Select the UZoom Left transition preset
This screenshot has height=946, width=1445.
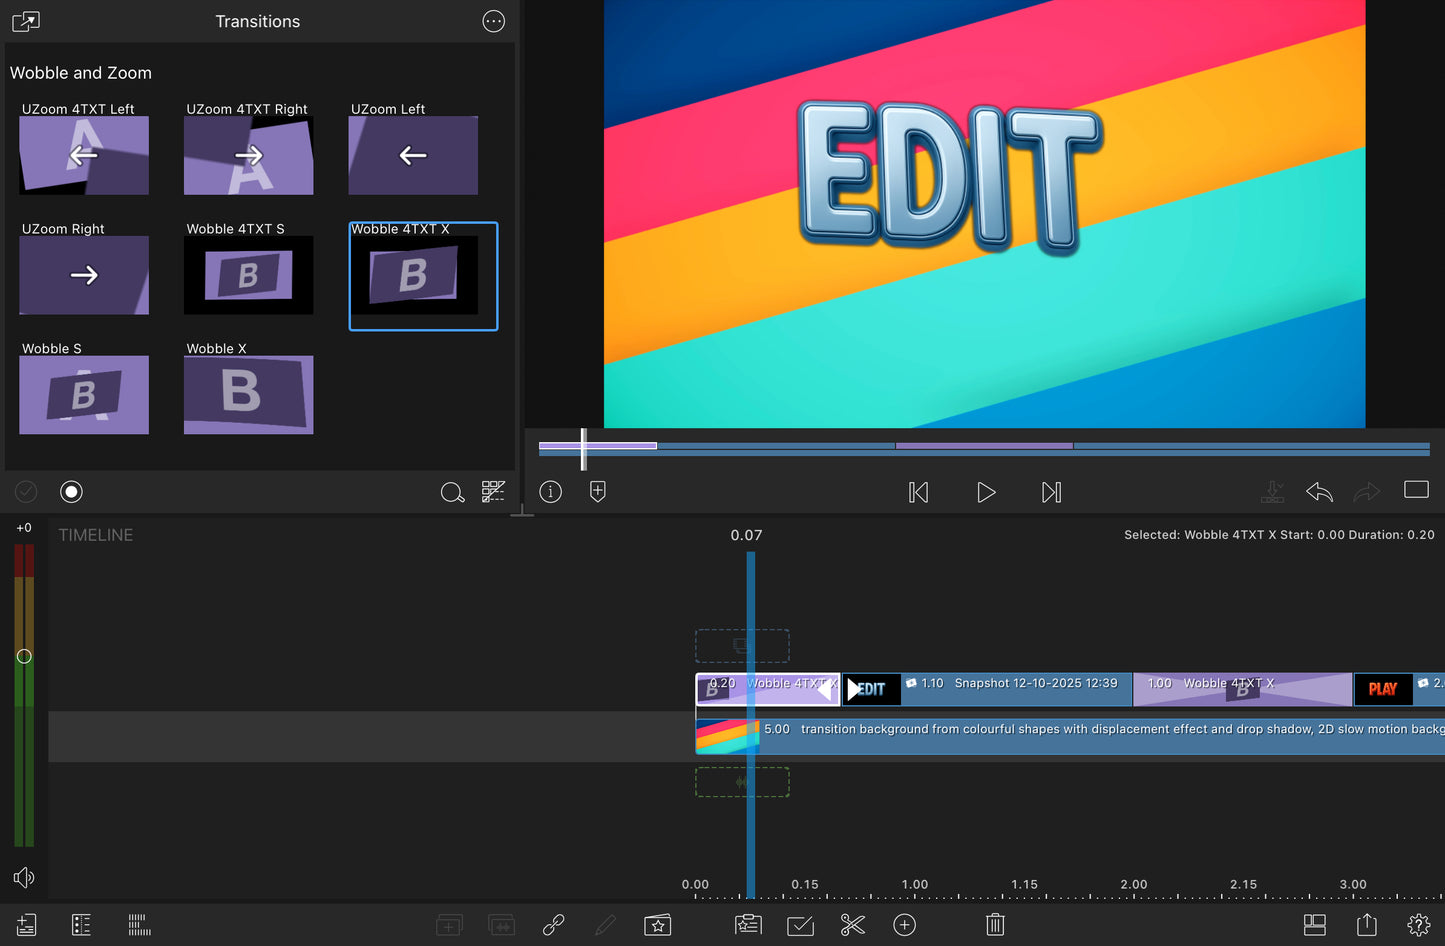pyautogui.click(x=412, y=155)
